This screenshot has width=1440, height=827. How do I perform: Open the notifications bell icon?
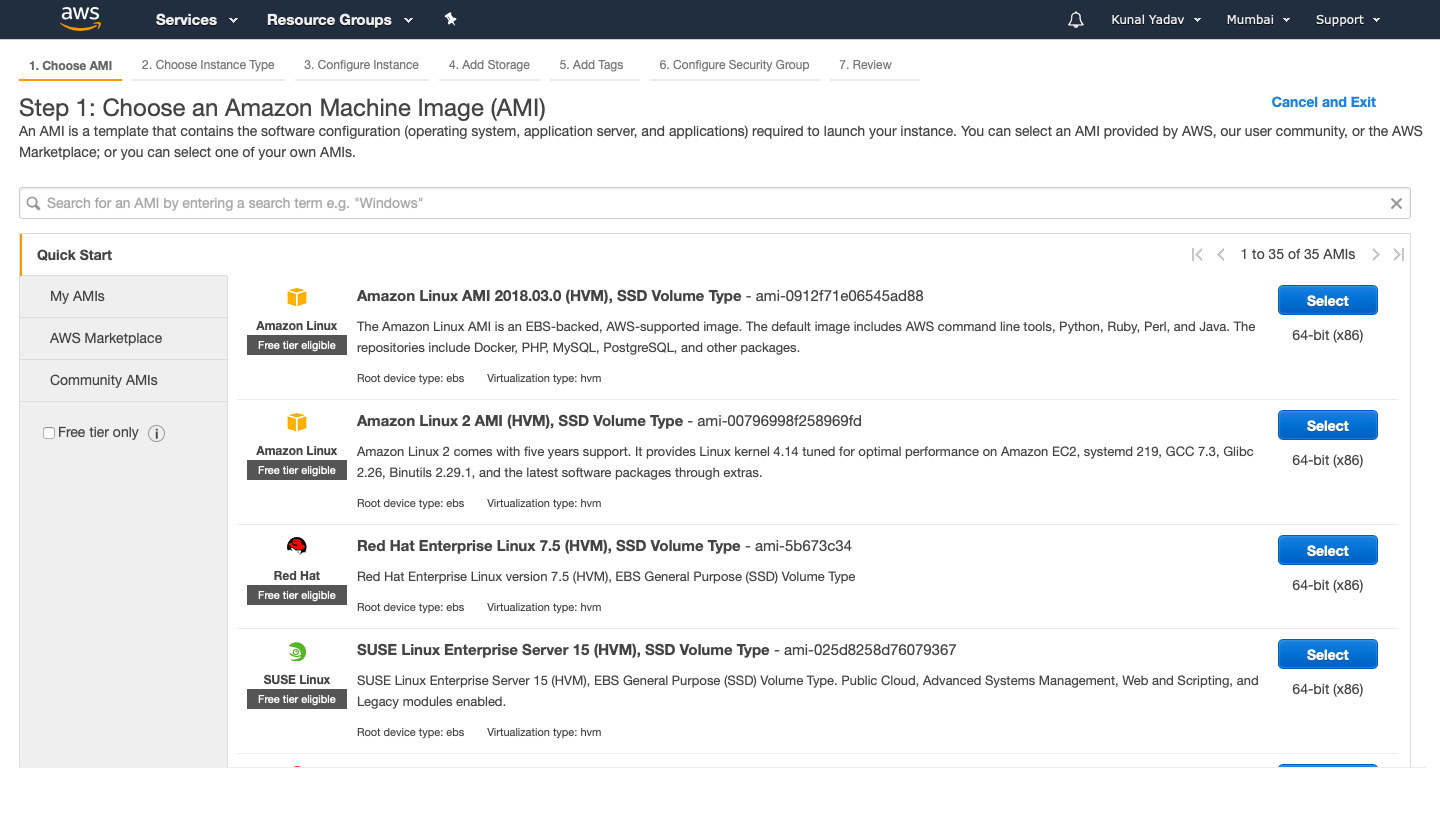(1076, 20)
